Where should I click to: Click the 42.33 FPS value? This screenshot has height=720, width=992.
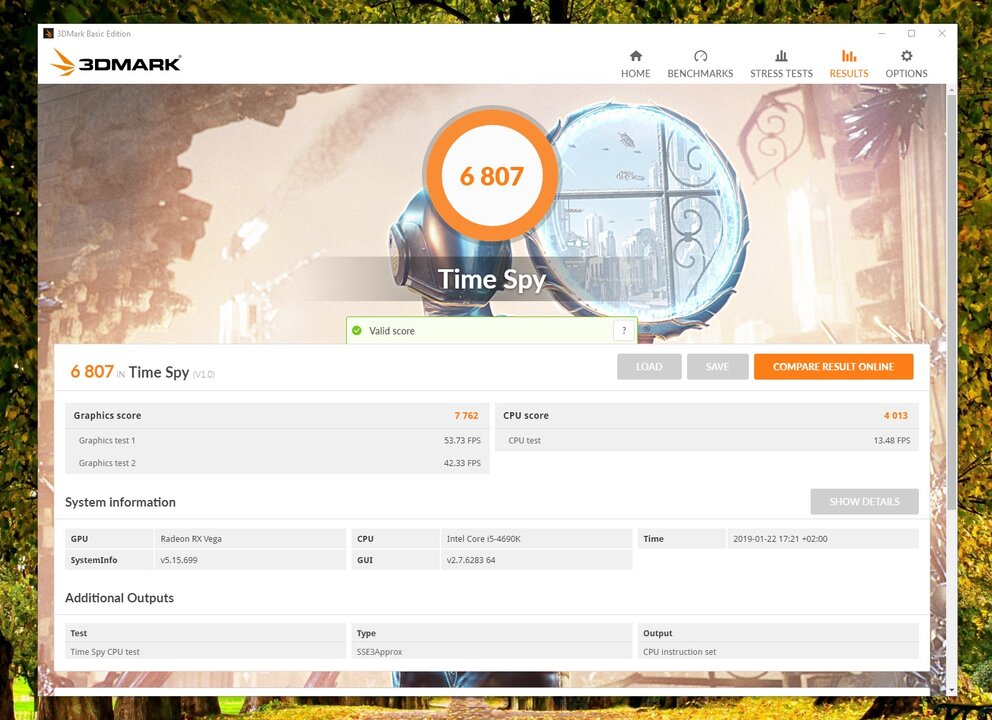(462, 463)
